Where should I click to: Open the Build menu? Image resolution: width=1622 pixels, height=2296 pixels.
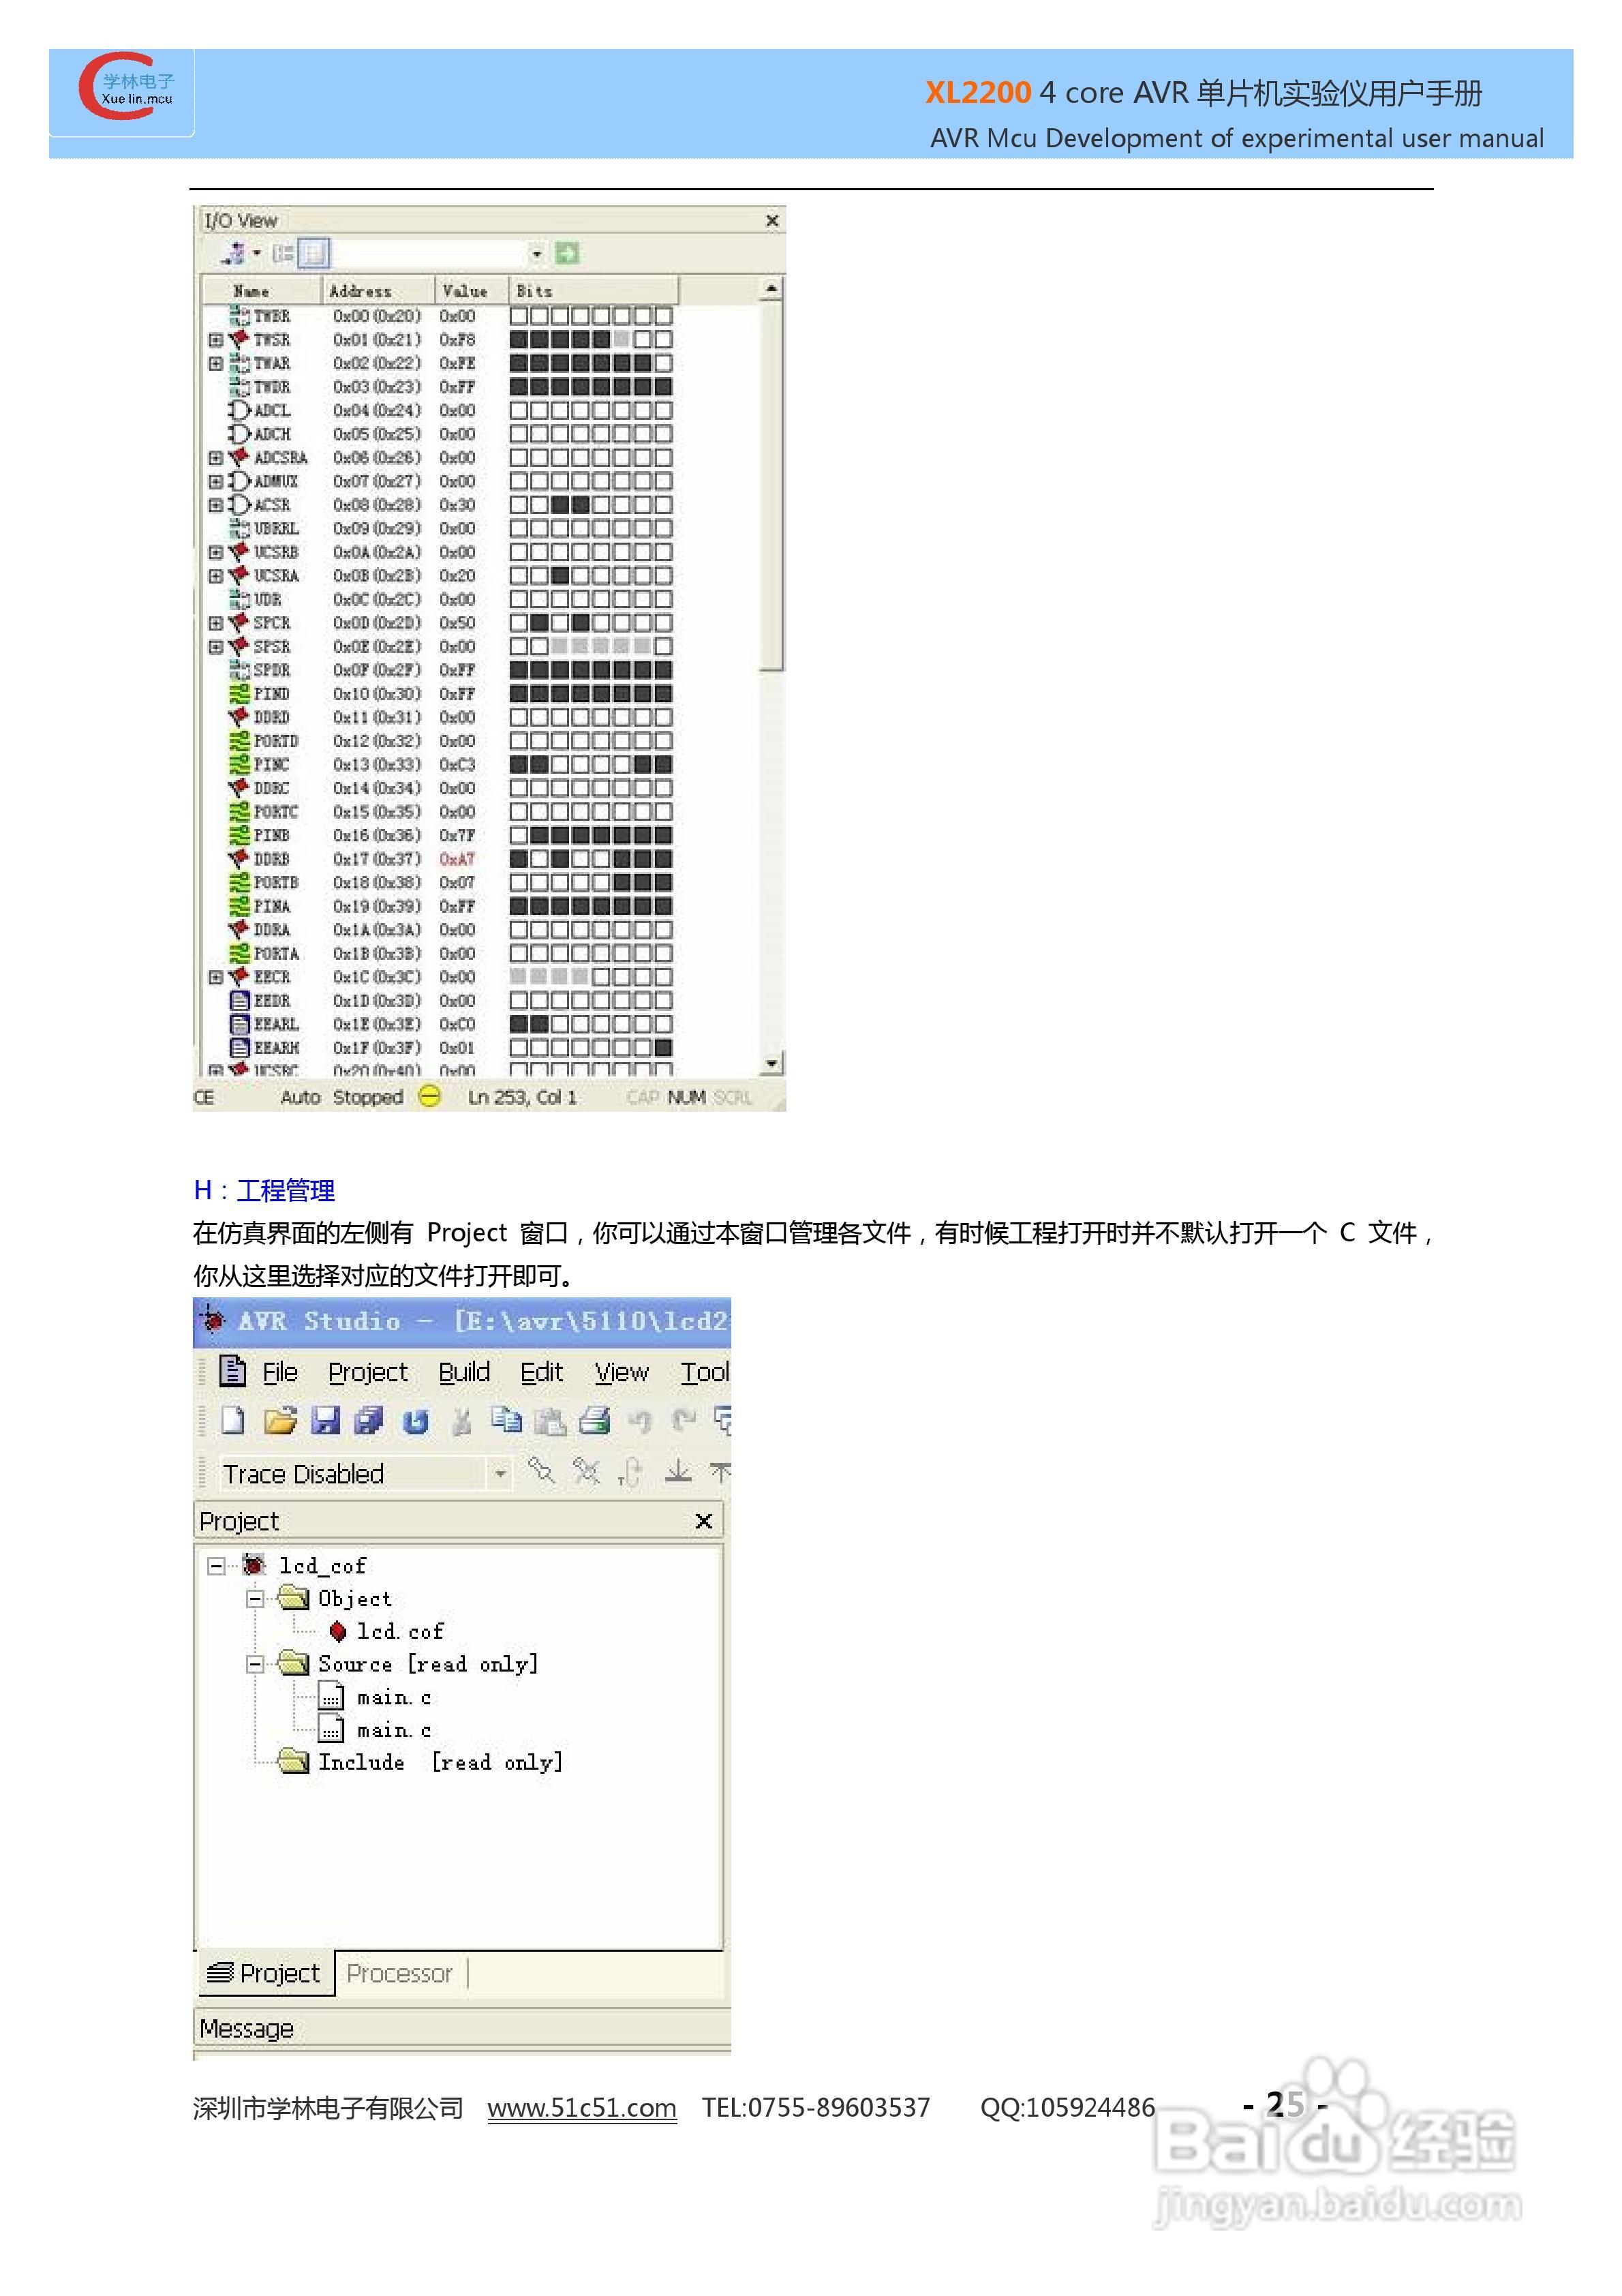coord(464,1372)
